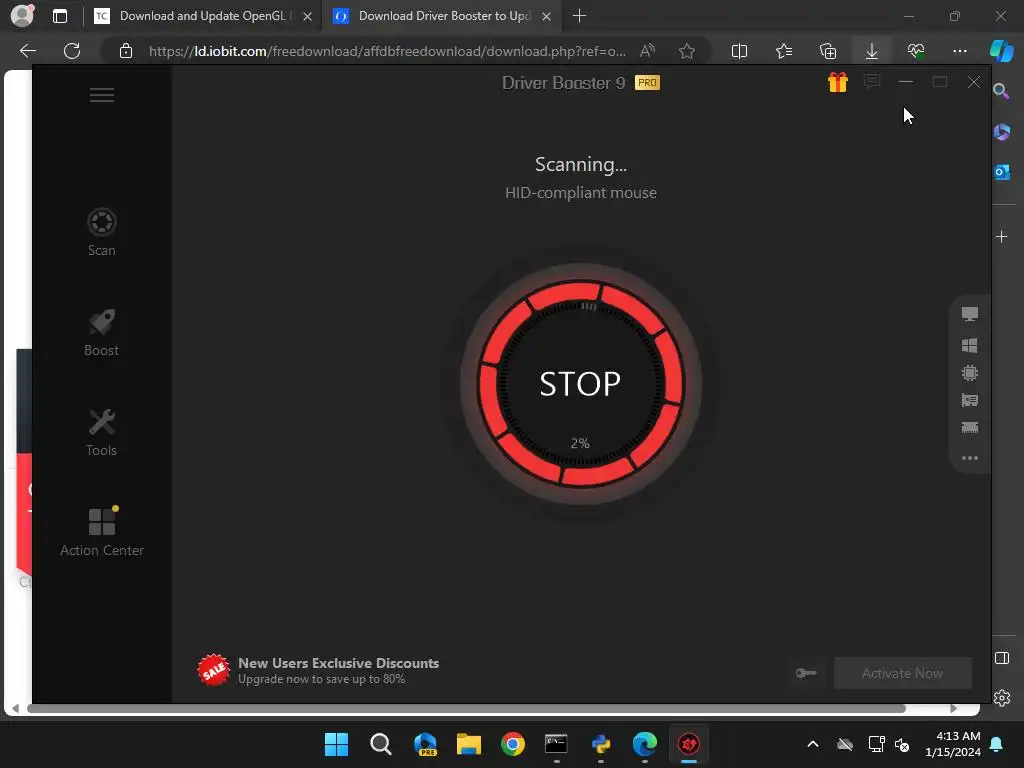Click the Activate Now button

(x=903, y=673)
